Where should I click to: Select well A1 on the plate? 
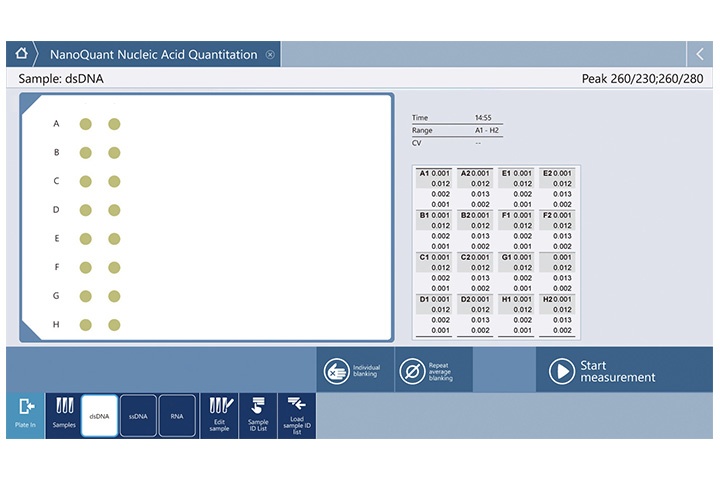(x=86, y=124)
